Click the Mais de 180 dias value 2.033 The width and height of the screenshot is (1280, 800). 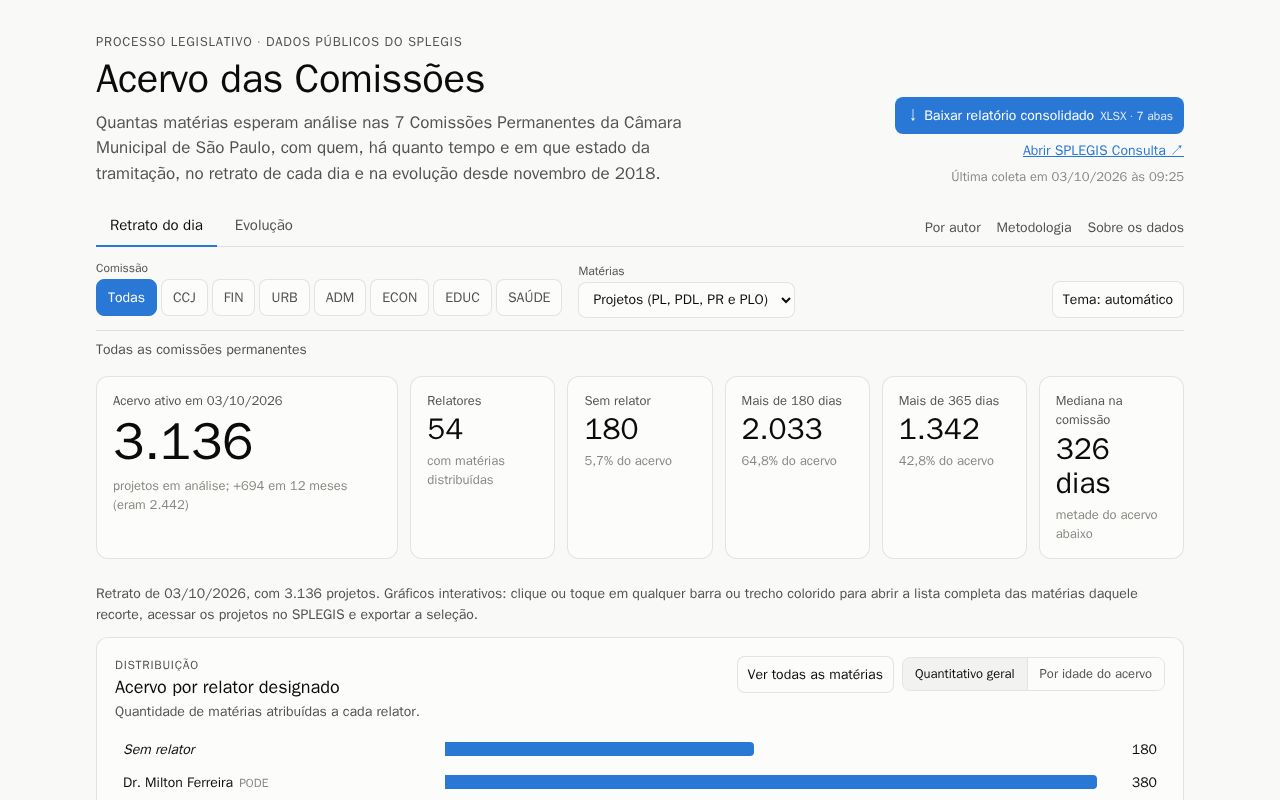point(782,429)
